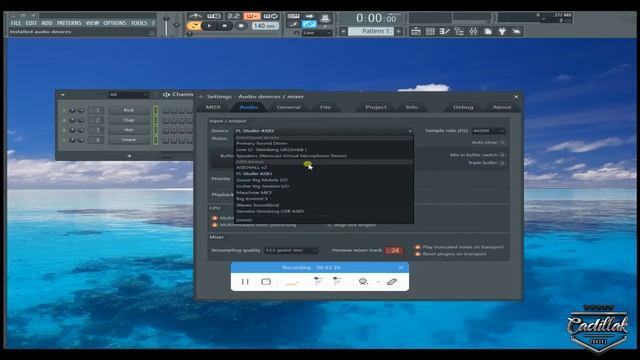Click the plus button beside Pattern 1
The height and width of the screenshot is (360, 640).
click(x=399, y=31)
